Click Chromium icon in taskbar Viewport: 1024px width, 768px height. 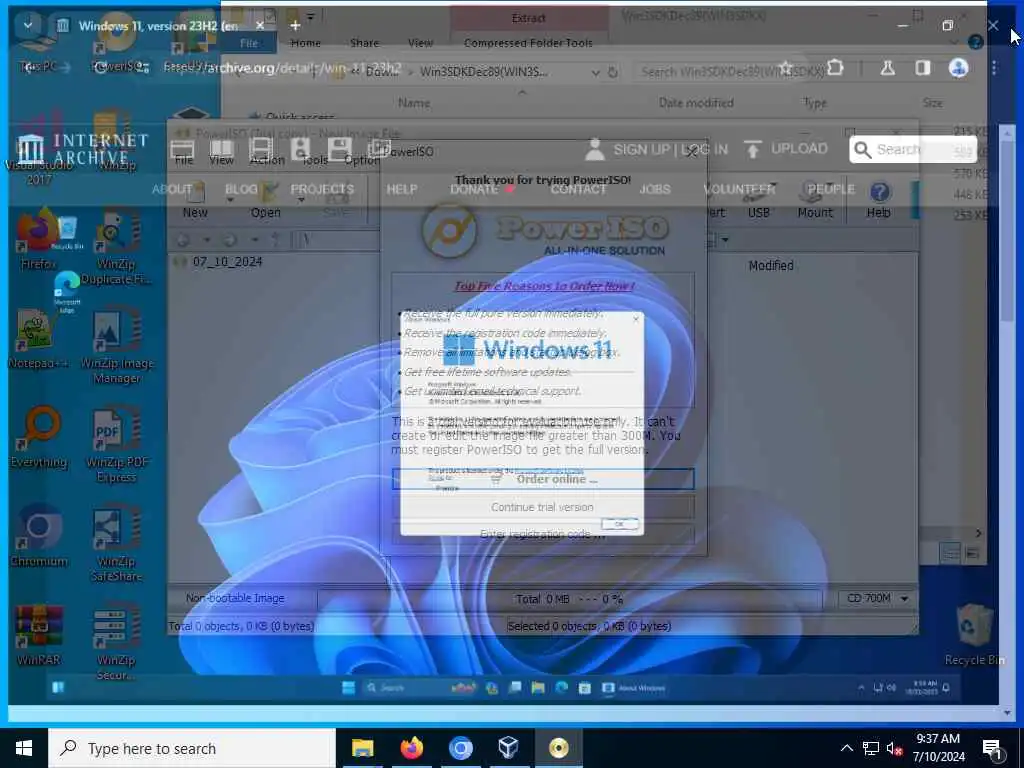(460, 748)
